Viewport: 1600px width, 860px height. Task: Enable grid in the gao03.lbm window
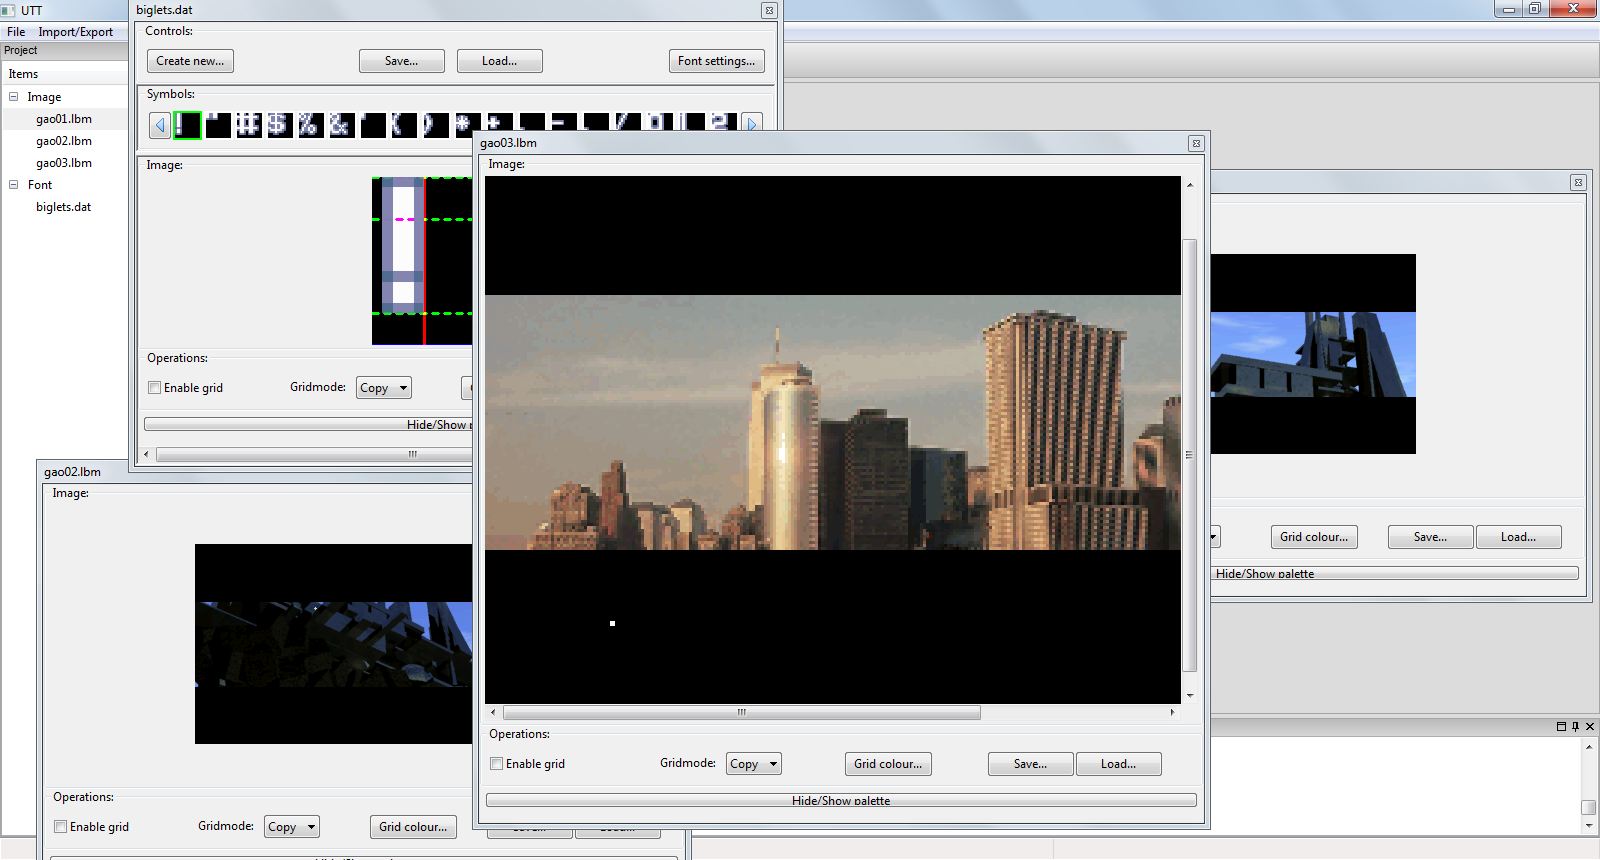(x=497, y=764)
